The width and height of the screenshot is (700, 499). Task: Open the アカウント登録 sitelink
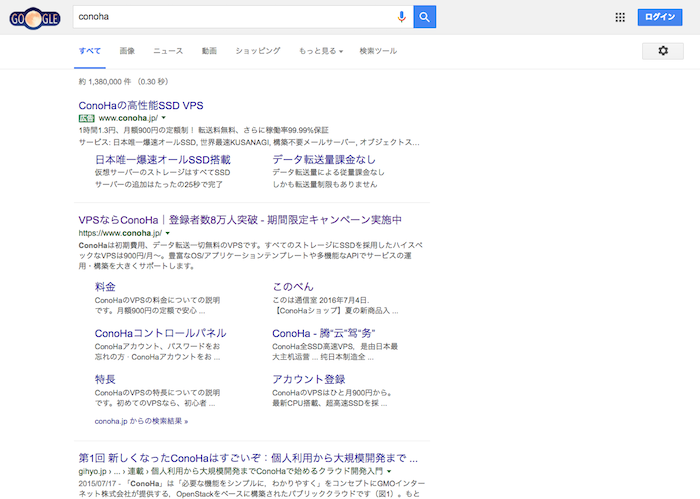click(309, 379)
